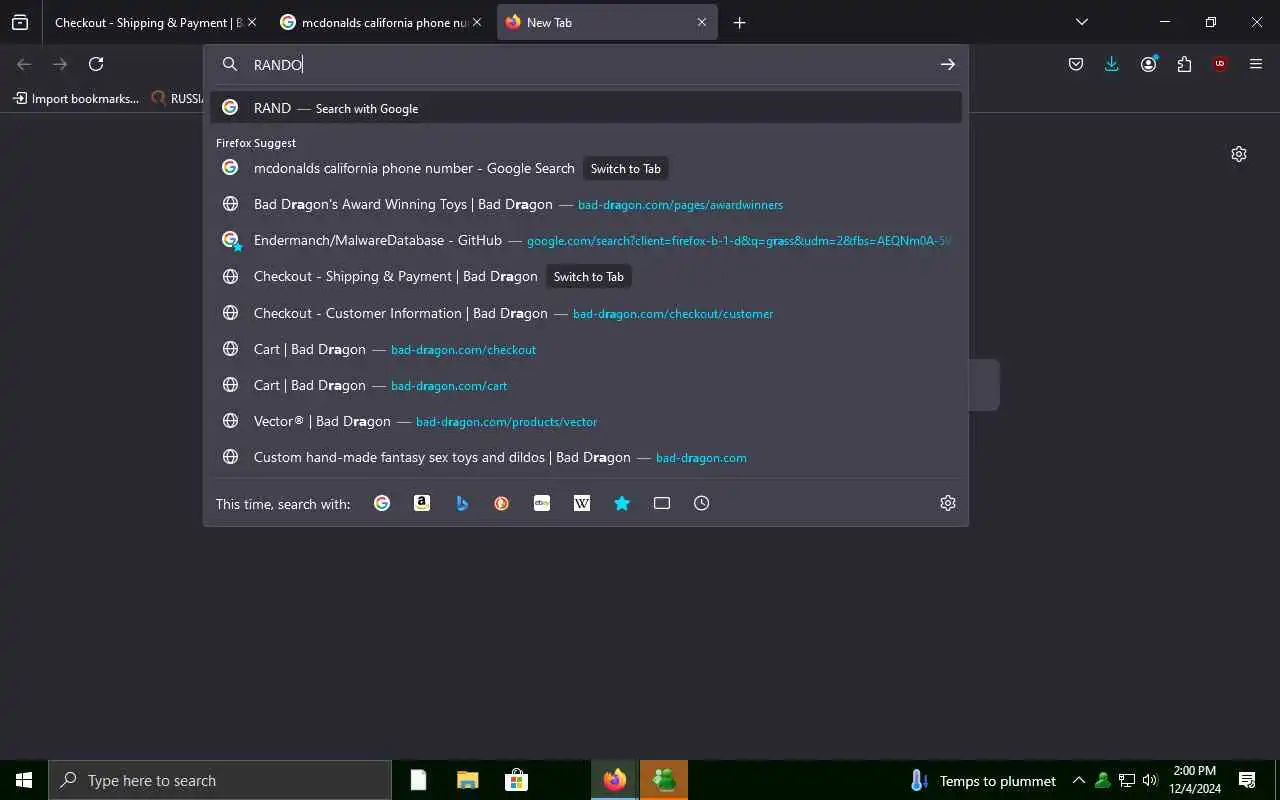This screenshot has width=1280, height=800.
Task: Search this time with Amazon icon
Action: [422, 503]
